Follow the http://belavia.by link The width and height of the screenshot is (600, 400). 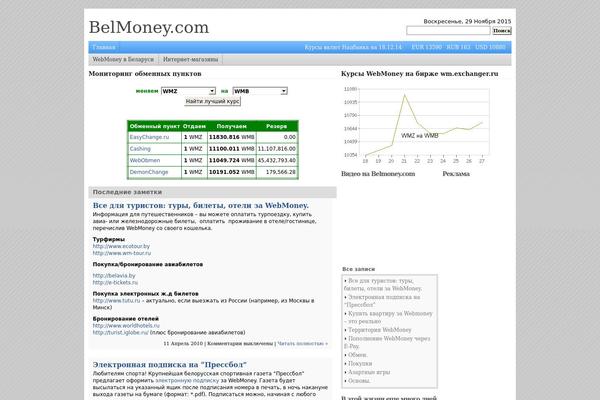pyautogui.click(x=114, y=276)
